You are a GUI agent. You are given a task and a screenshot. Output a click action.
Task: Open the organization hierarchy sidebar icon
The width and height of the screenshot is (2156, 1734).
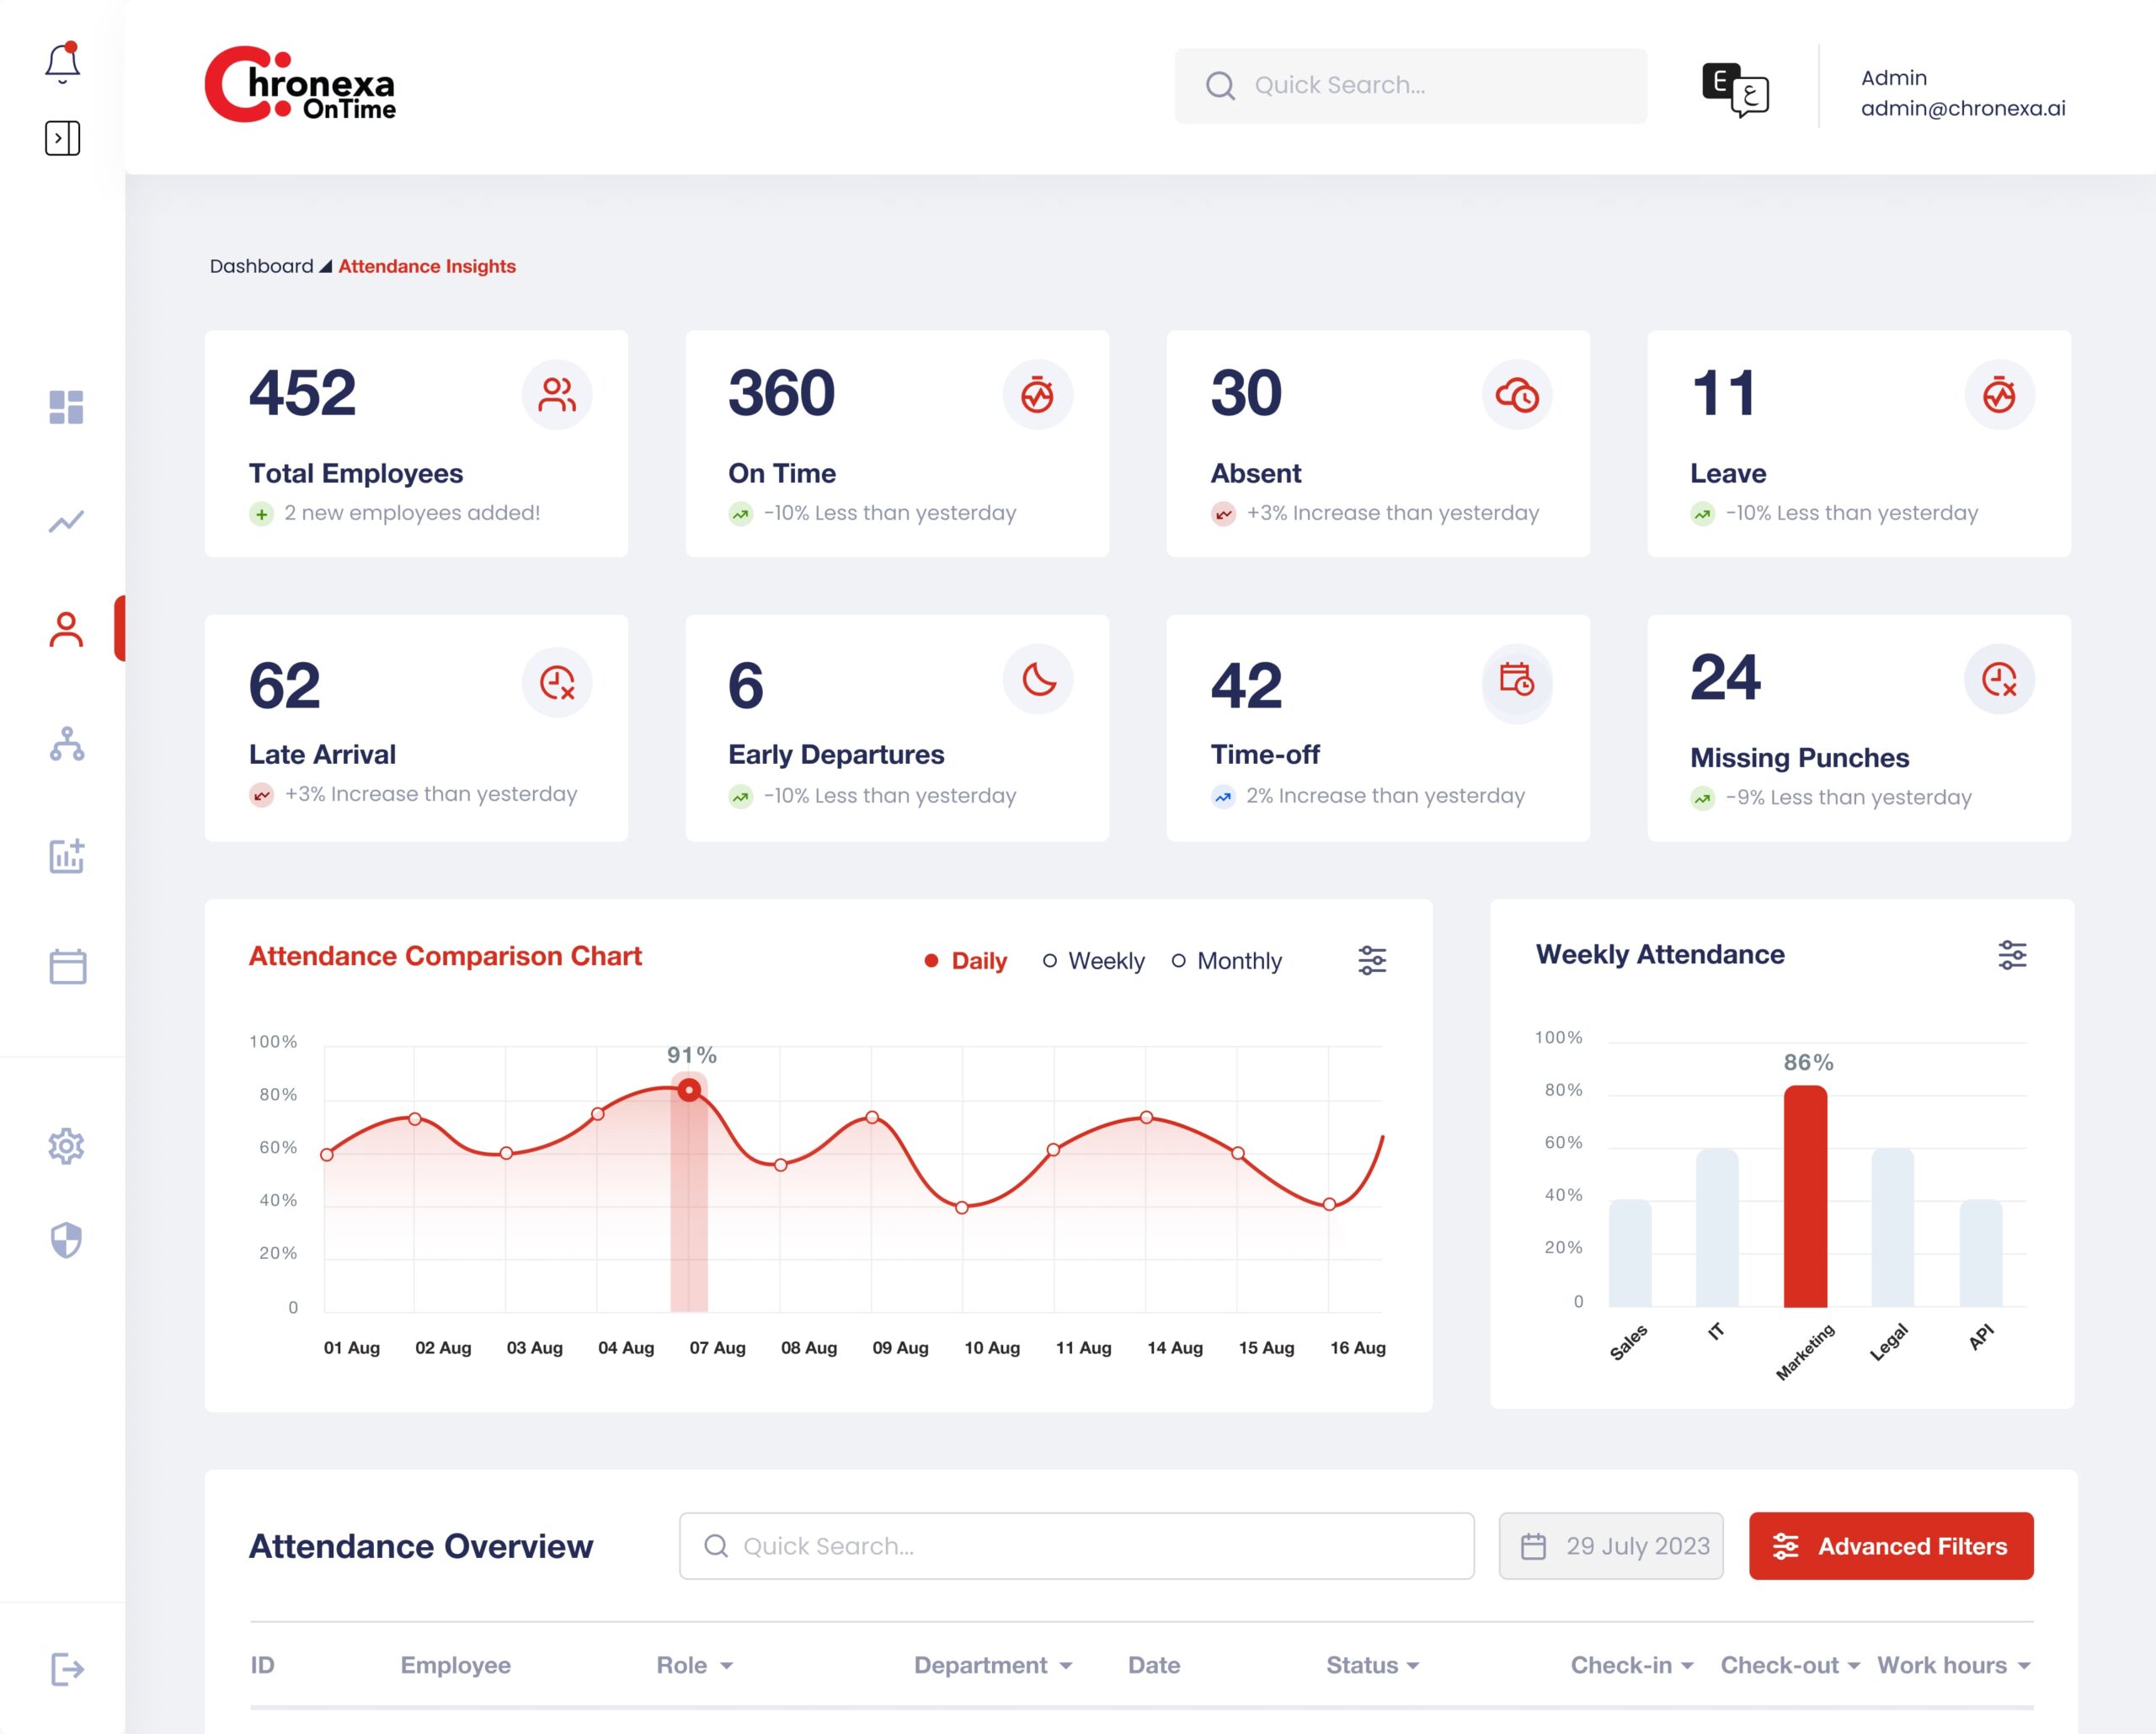pyautogui.click(x=67, y=744)
